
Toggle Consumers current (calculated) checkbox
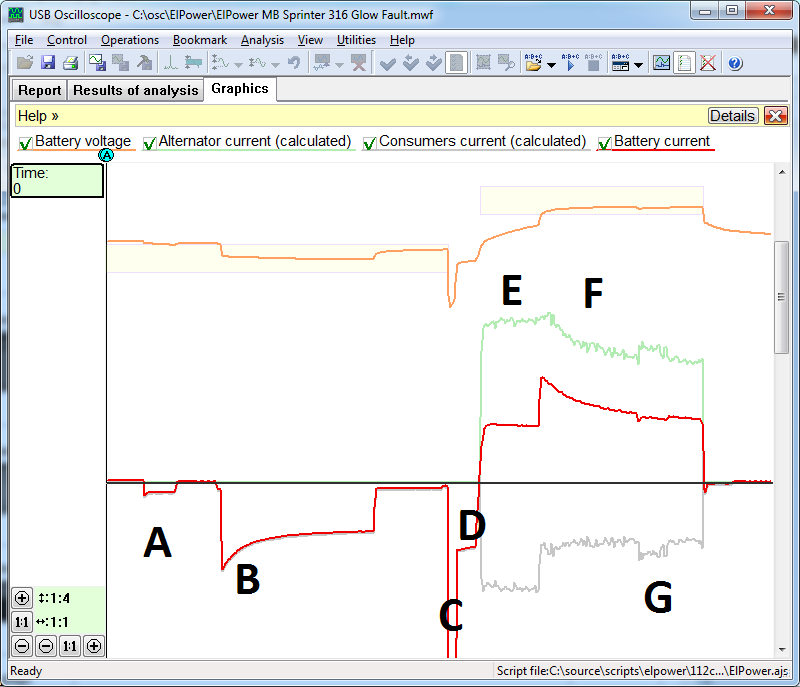coord(369,143)
